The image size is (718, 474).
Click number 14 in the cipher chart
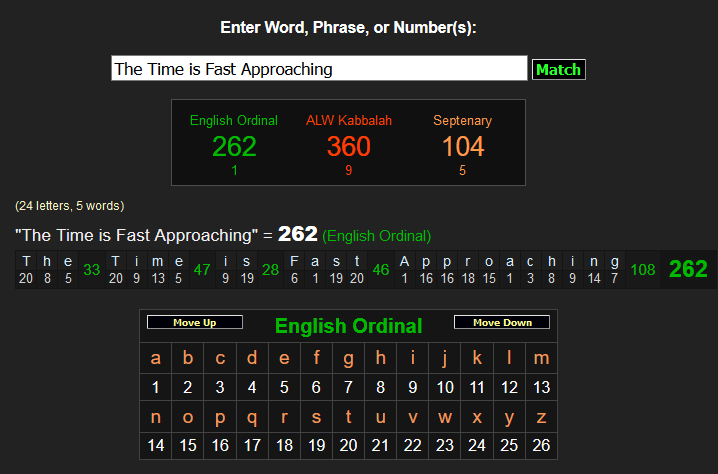click(x=155, y=446)
